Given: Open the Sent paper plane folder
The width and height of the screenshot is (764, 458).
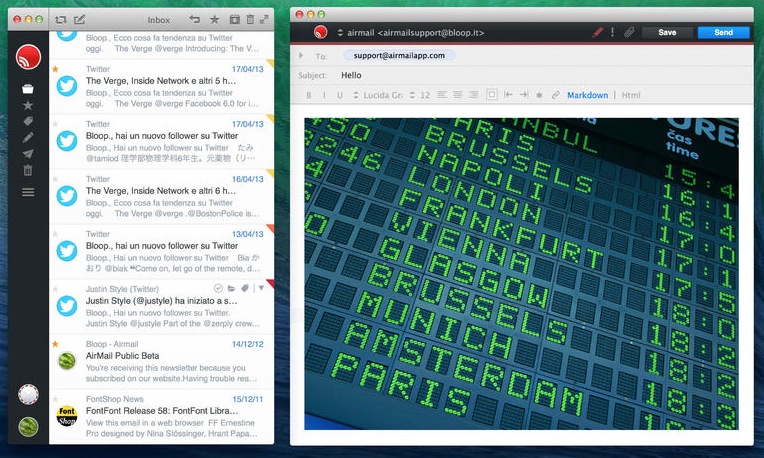Looking at the screenshot, I should (x=28, y=154).
